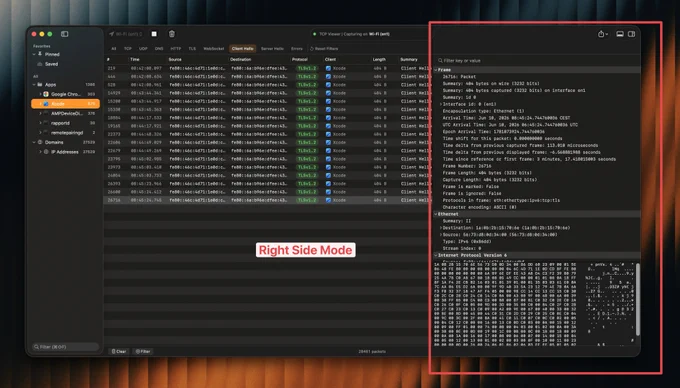Select the Client Hello filter tab
The width and height of the screenshot is (680, 388).
click(x=242, y=49)
